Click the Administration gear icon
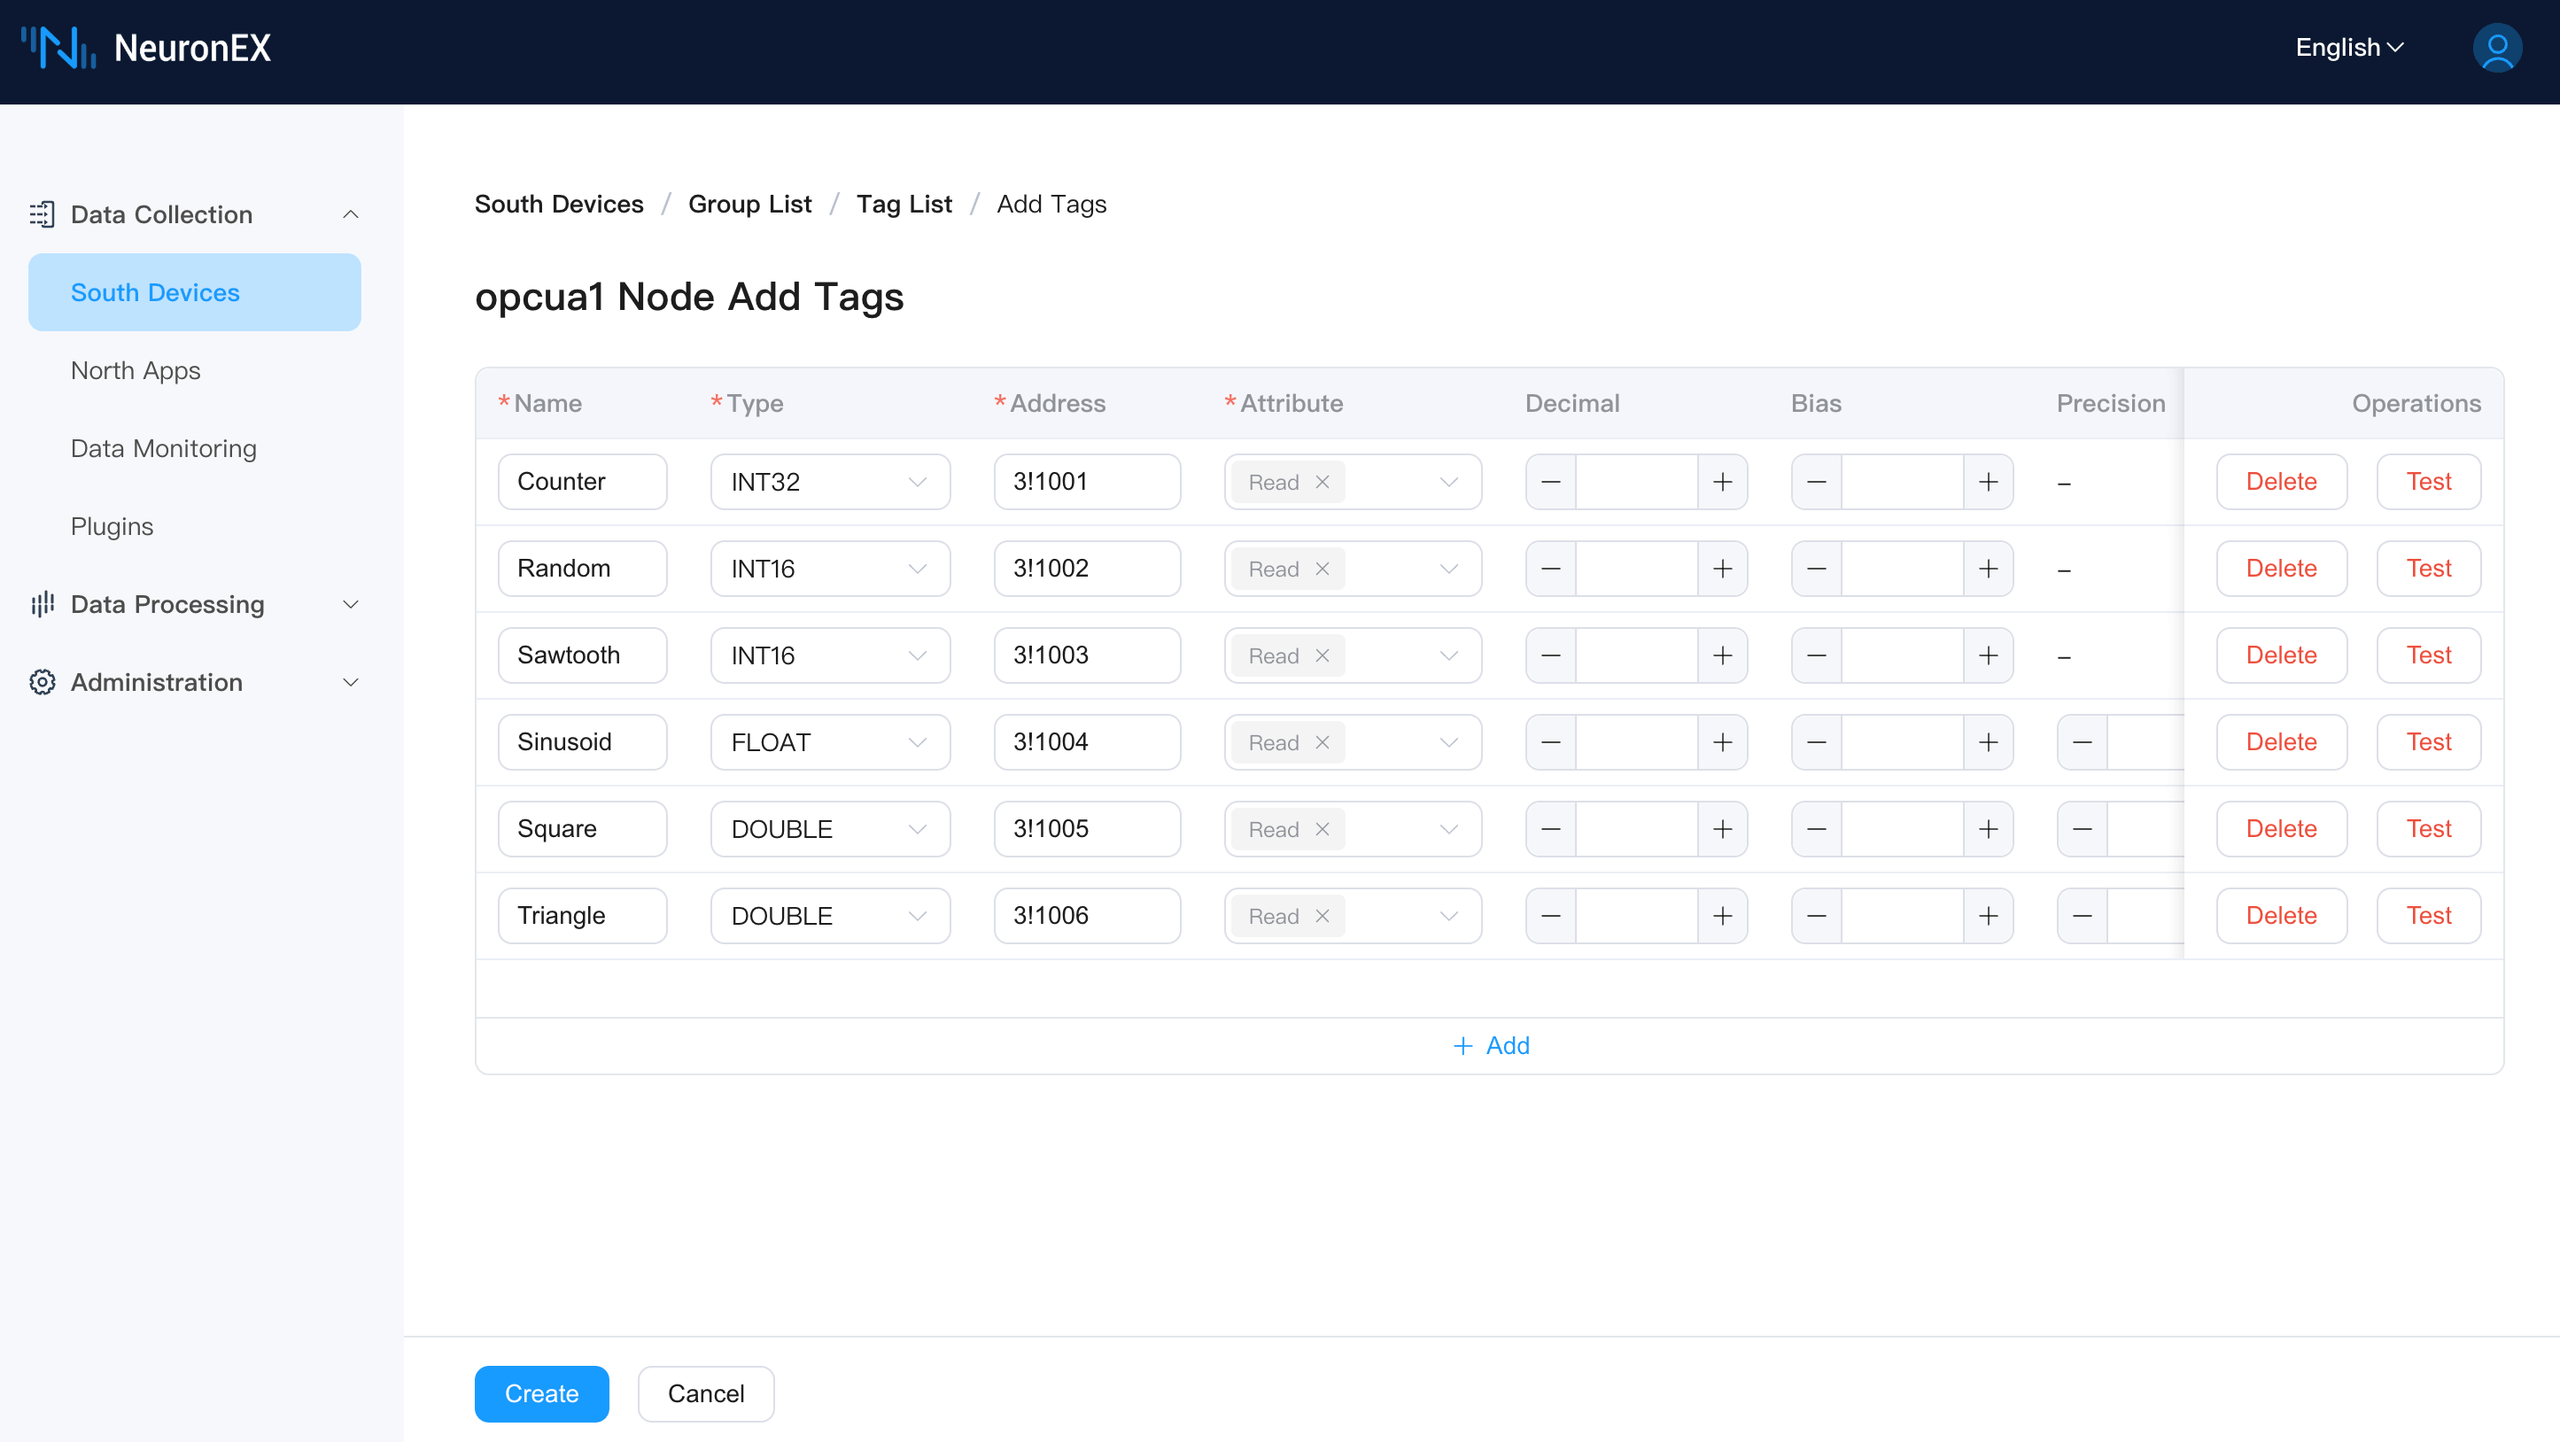 42,682
